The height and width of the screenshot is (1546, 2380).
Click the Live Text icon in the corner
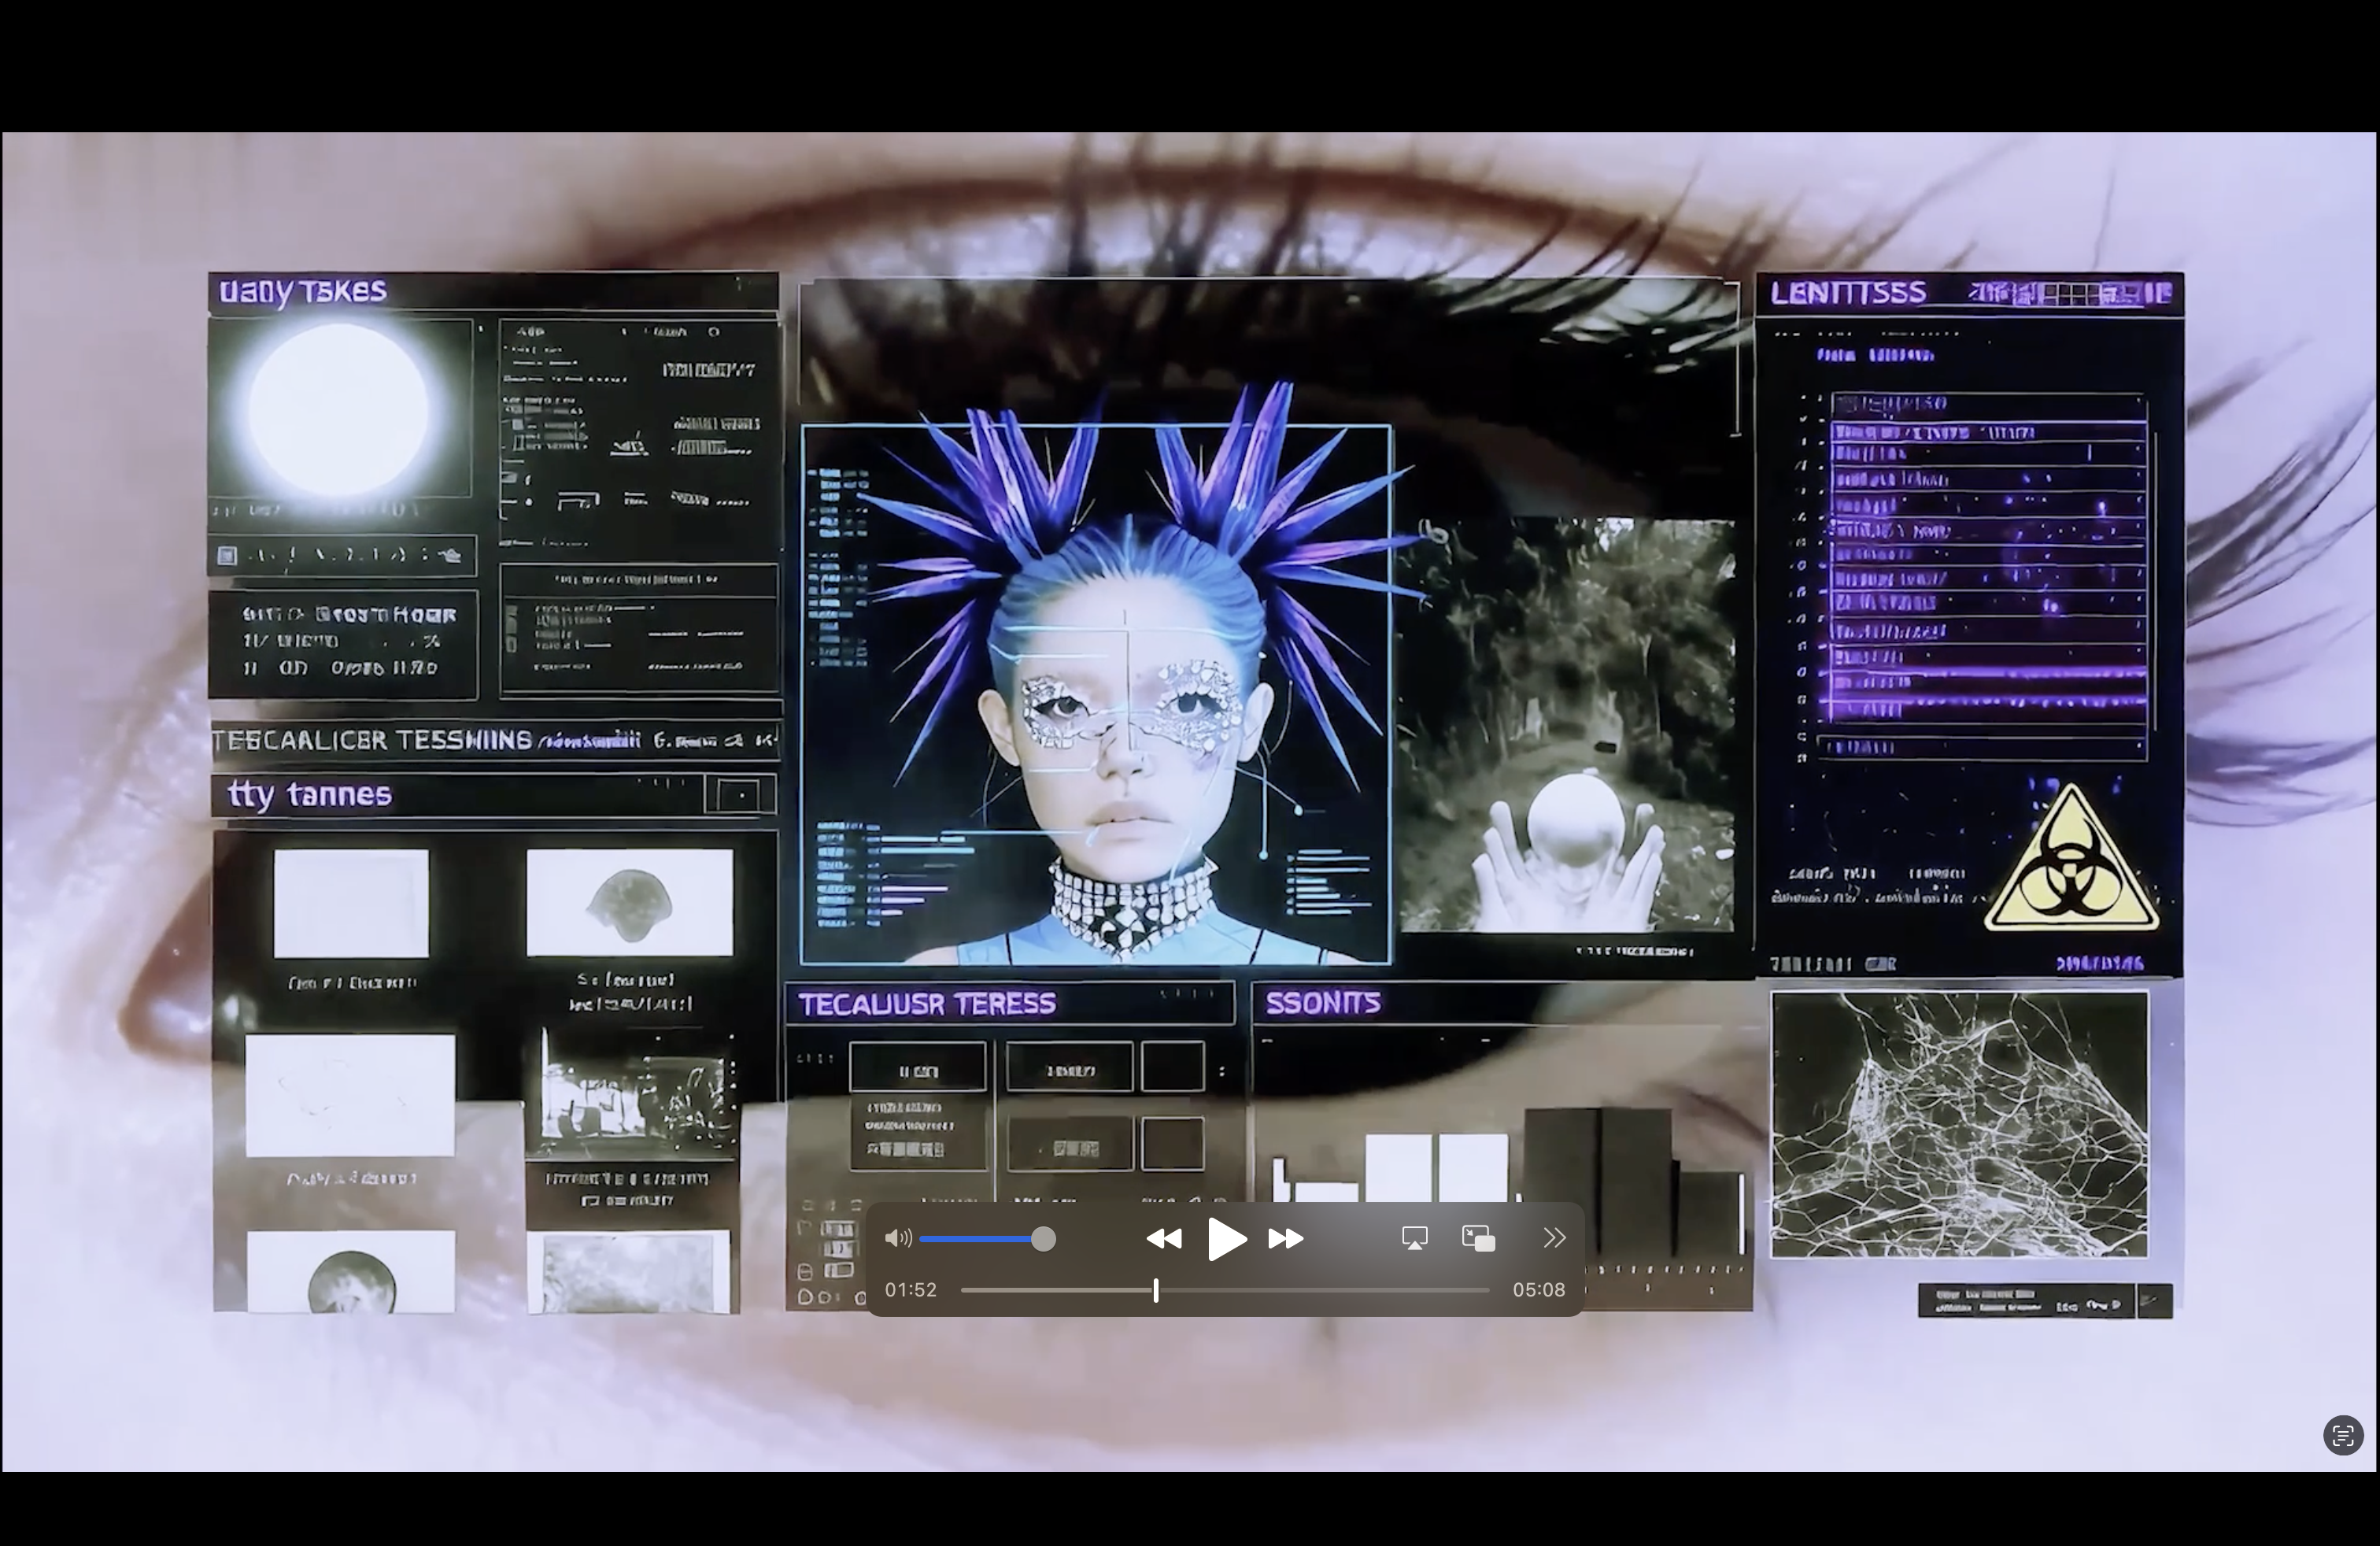coord(2342,1436)
